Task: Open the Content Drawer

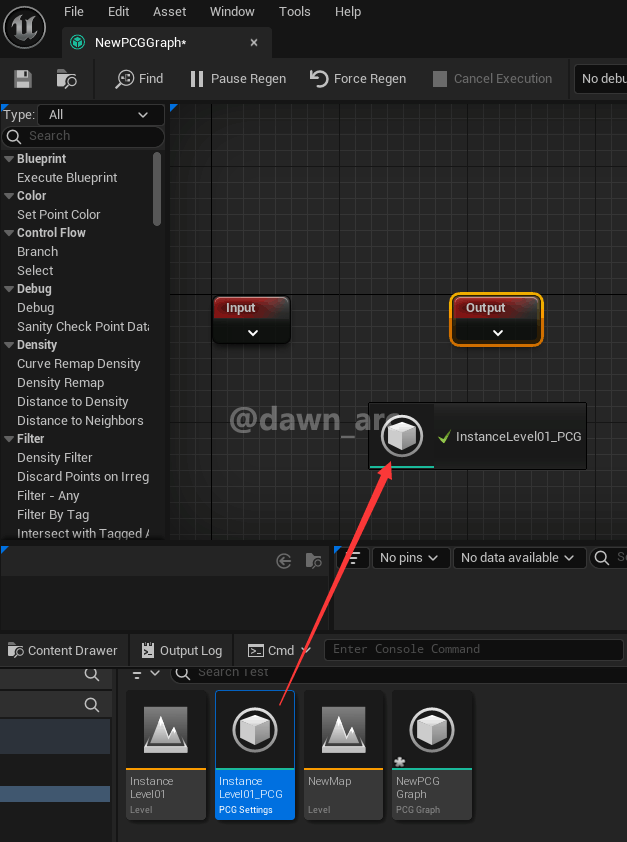Action: pyautogui.click(x=63, y=650)
